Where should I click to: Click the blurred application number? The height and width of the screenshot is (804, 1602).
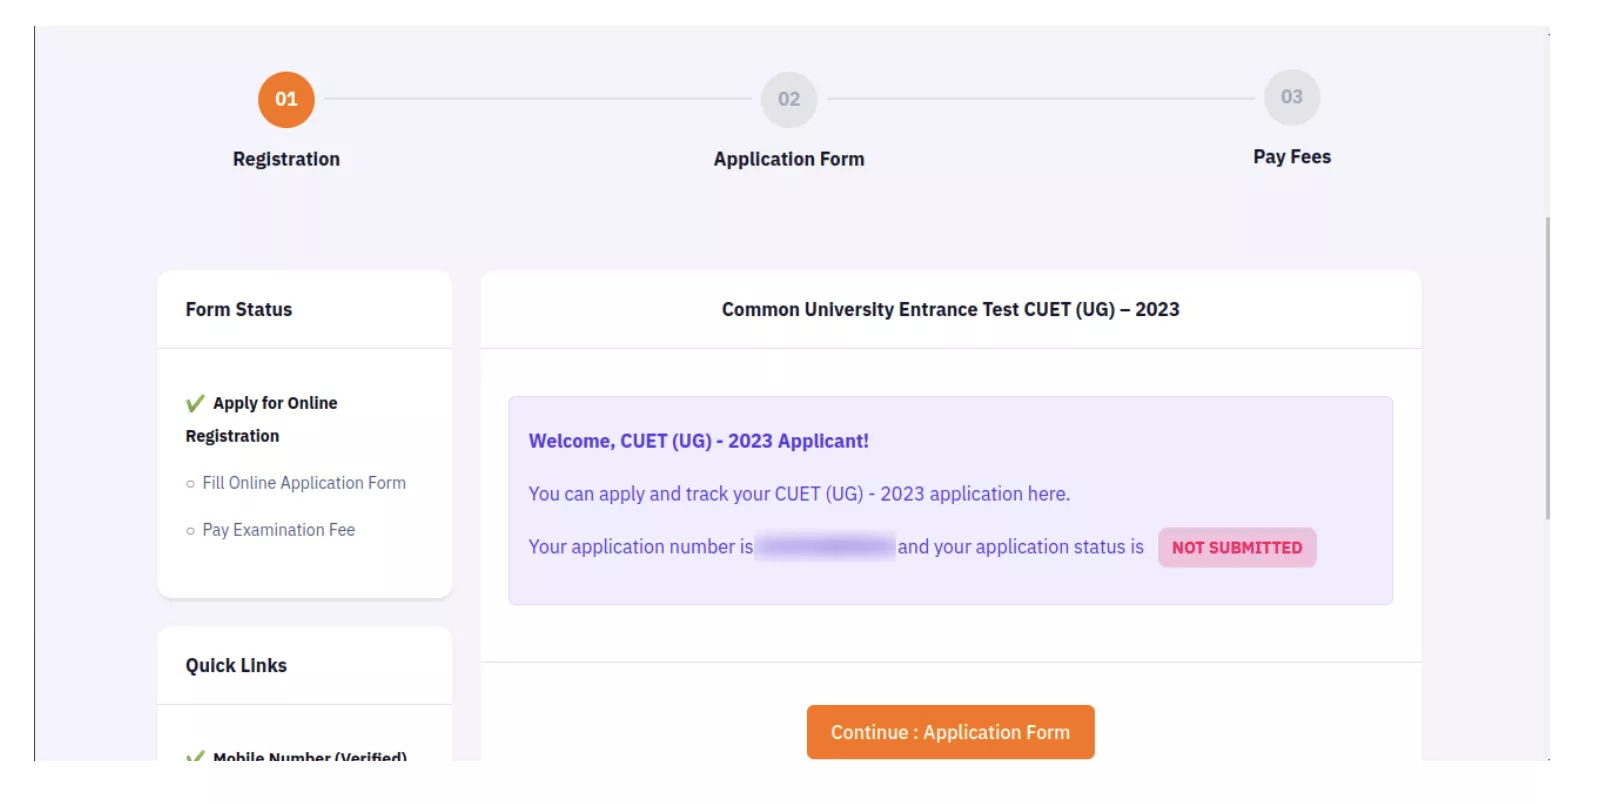tap(825, 547)
